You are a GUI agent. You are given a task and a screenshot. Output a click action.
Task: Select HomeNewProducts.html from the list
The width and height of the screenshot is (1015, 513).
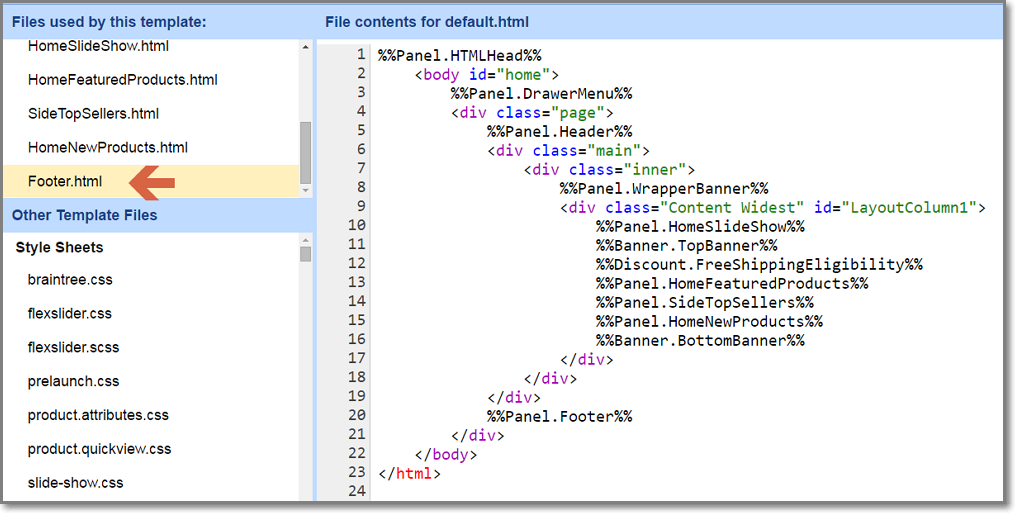[x=108, y=148]
